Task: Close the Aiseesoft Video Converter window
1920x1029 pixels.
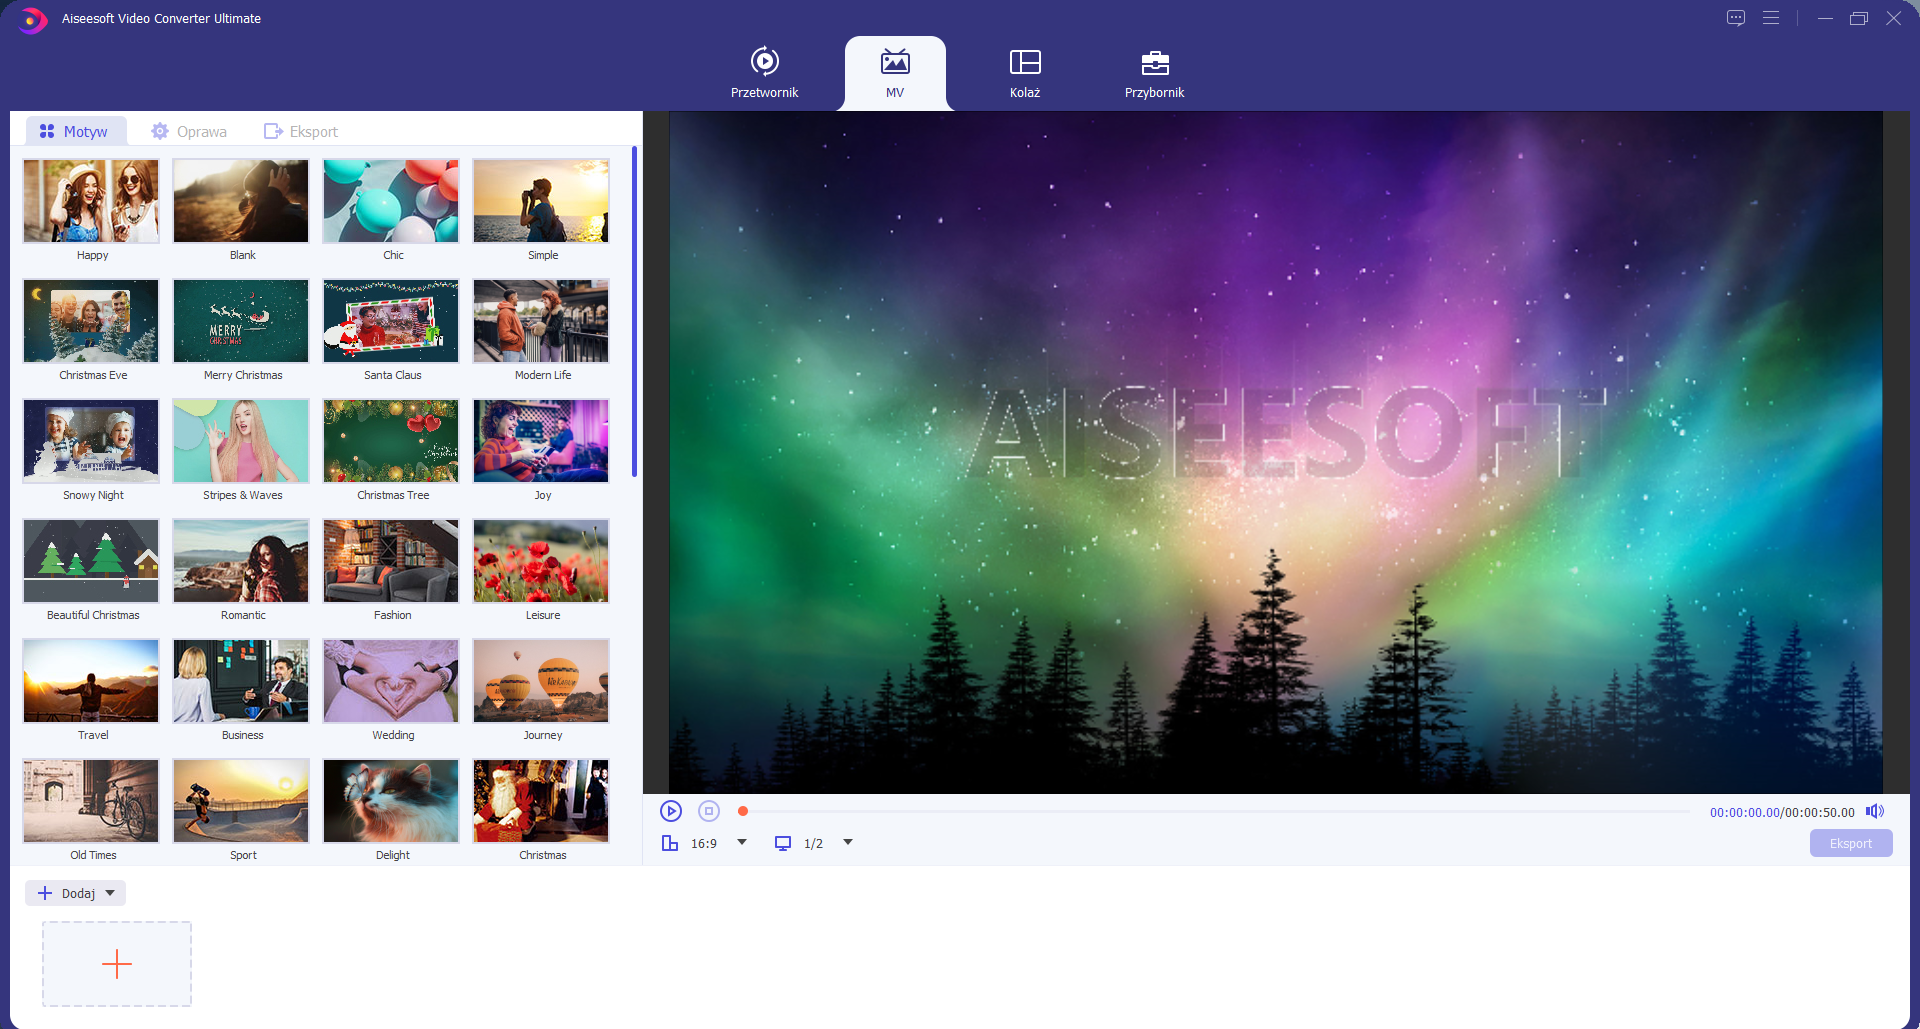Action: point(1894,18)
